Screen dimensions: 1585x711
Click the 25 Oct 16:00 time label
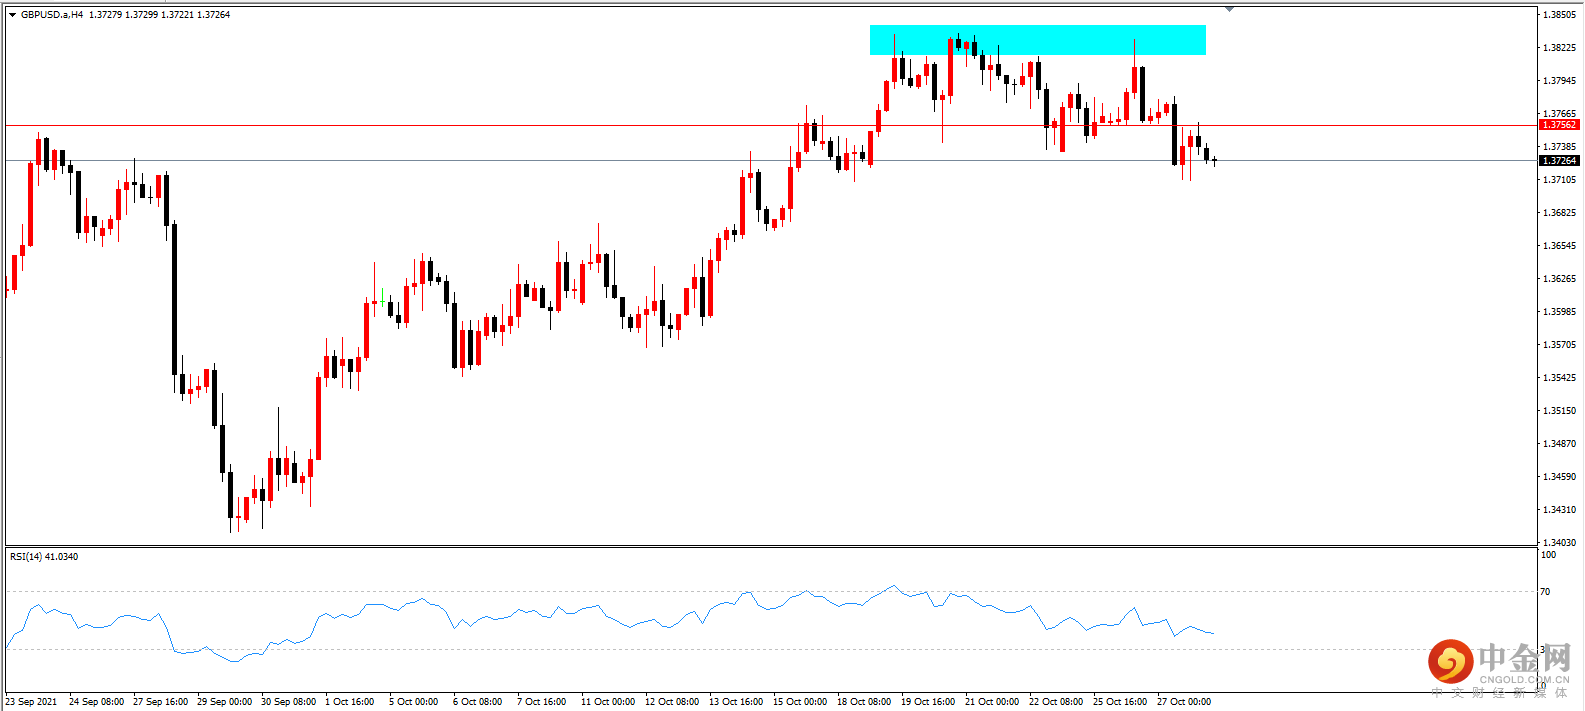tap(1120, 702)
